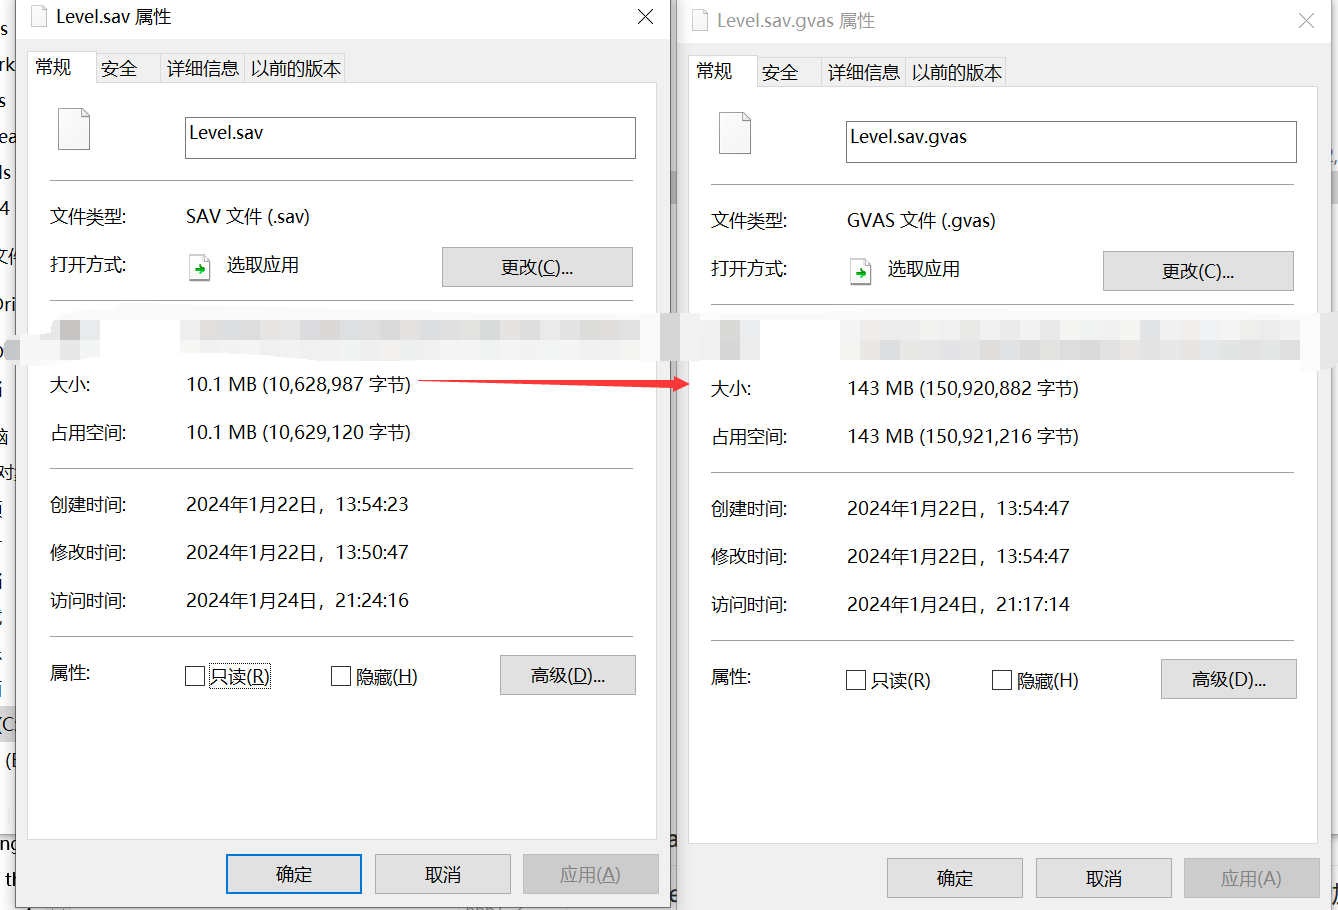Click the title bar file icon of Level.sav 属性

pyautogui.click(x=39, y=16)
